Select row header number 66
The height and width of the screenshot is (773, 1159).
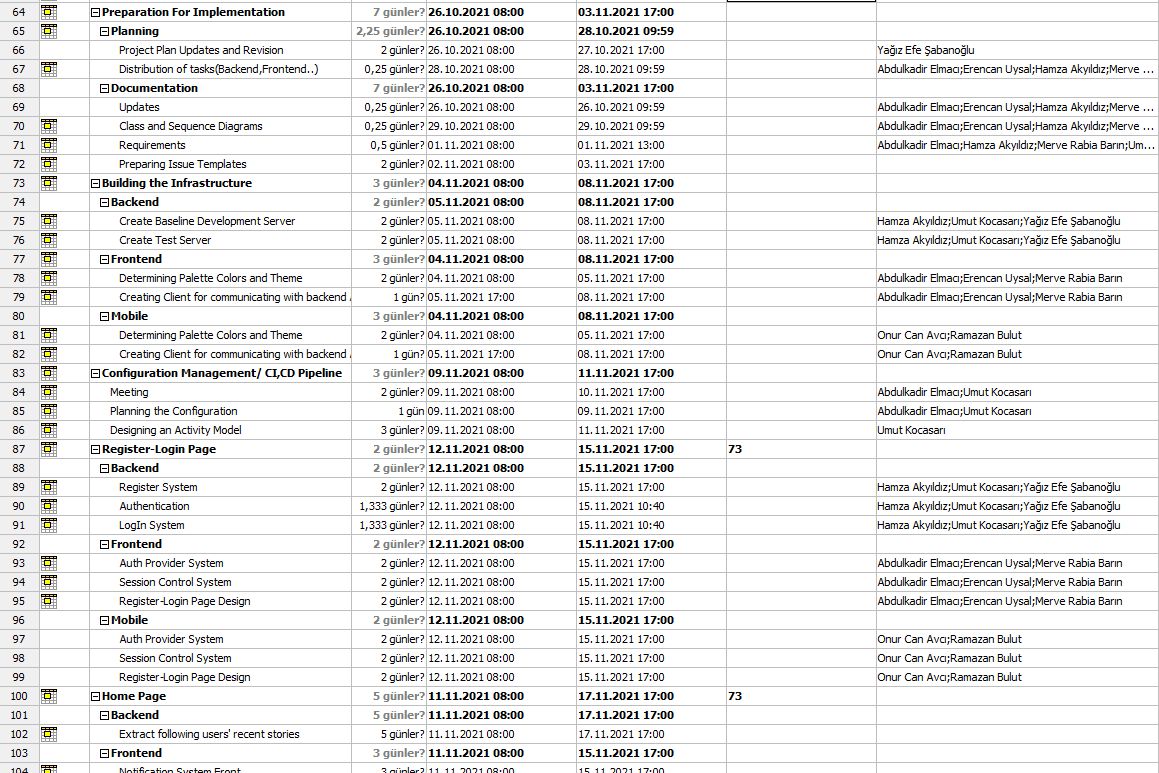point(18,50)
